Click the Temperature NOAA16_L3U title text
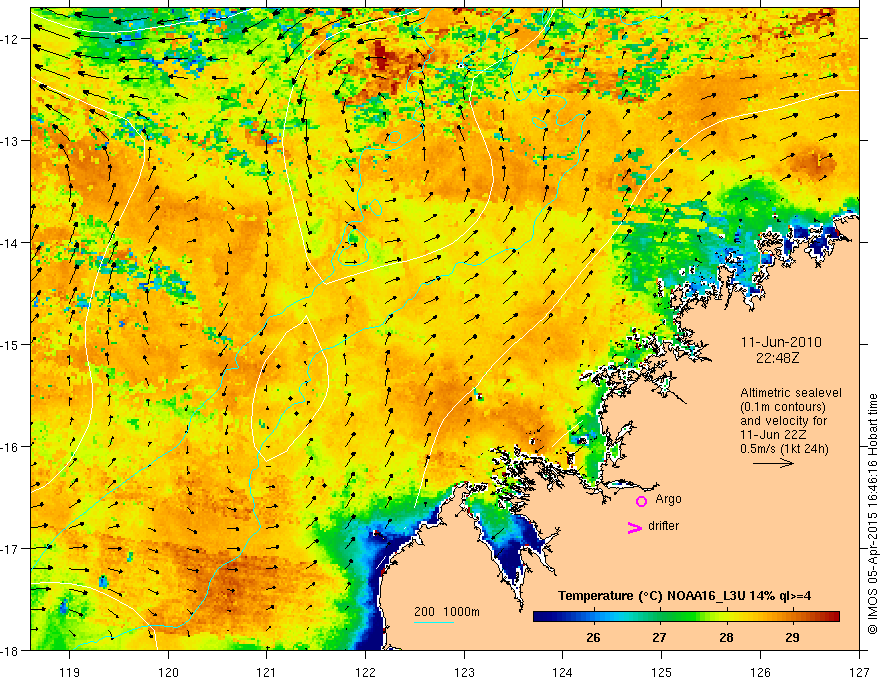This screenshot has height=680, width=880. click(684, 596)
